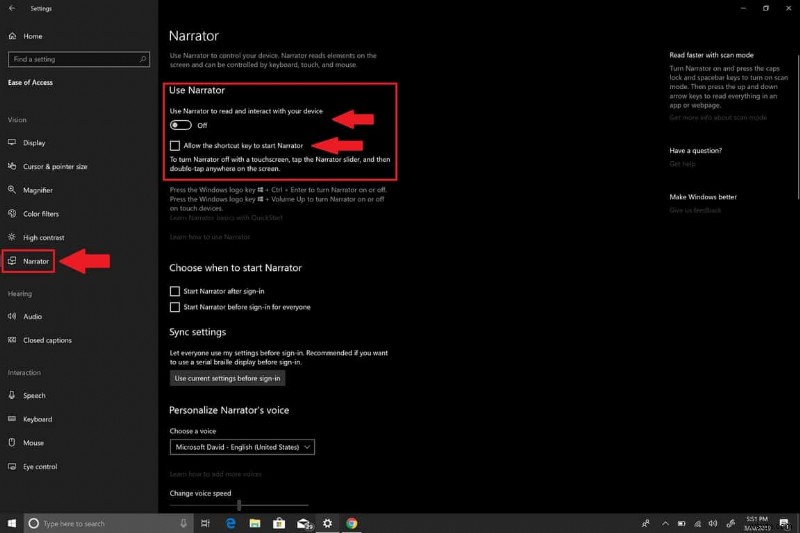Click Use current settings before sign-in button
Viewport: 800px width, 533px height.
227,378
